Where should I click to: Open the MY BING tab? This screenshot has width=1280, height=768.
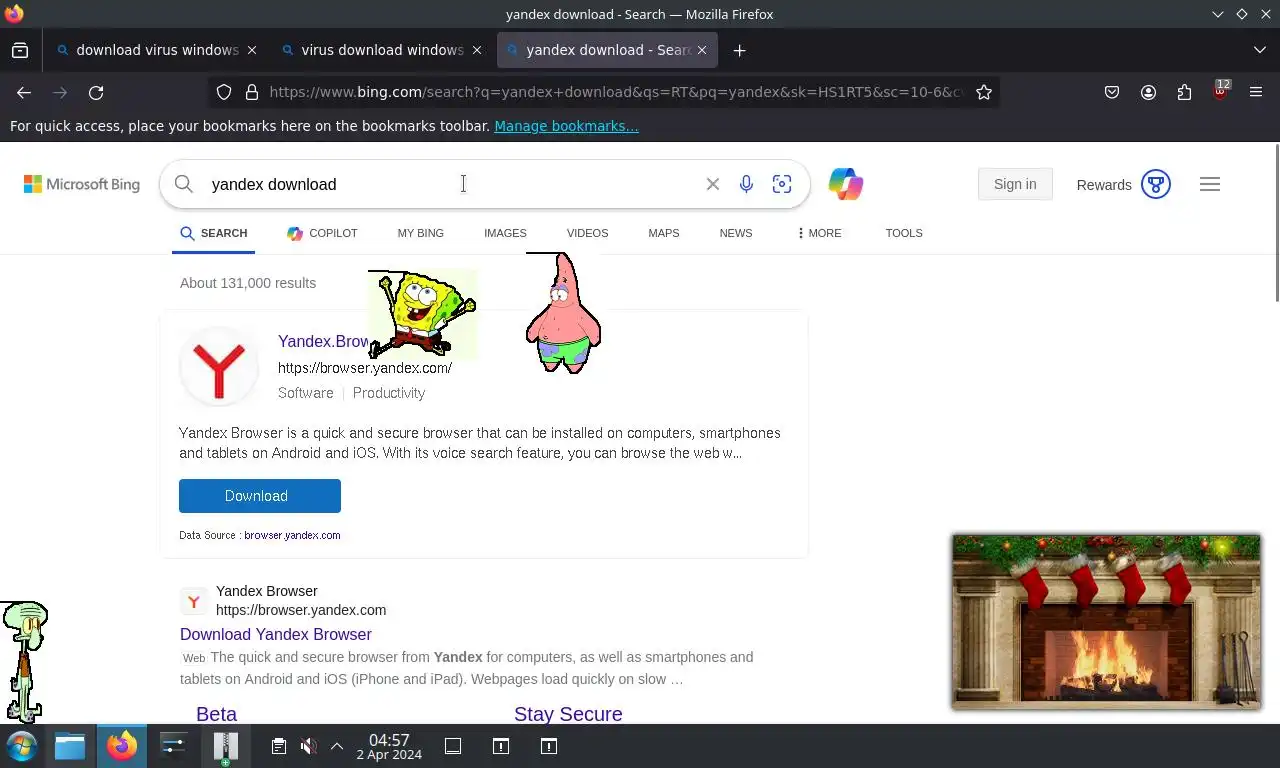pos(420,233)
